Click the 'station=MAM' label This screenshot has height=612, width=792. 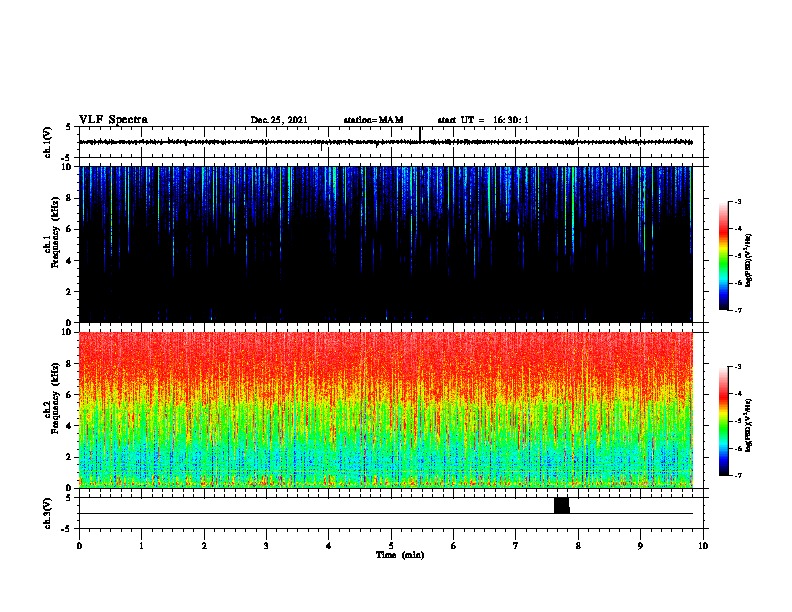373,120
